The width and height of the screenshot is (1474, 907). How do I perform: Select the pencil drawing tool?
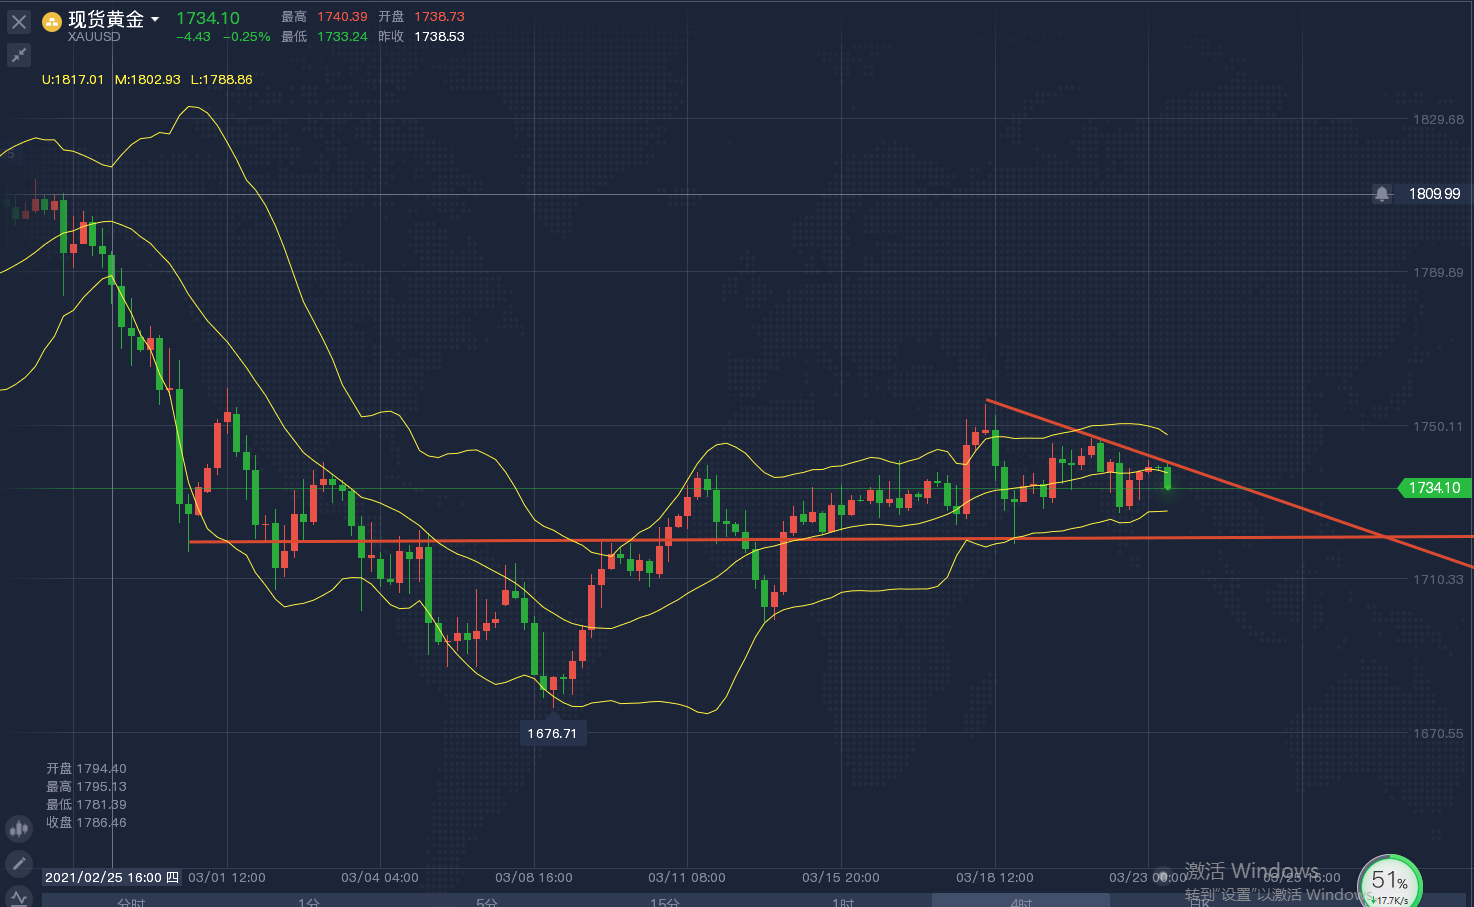point(19,863)
